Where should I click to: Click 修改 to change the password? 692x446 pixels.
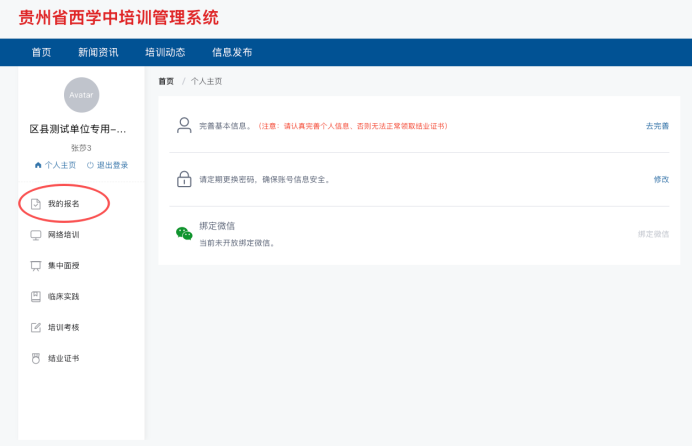point(662,179)
